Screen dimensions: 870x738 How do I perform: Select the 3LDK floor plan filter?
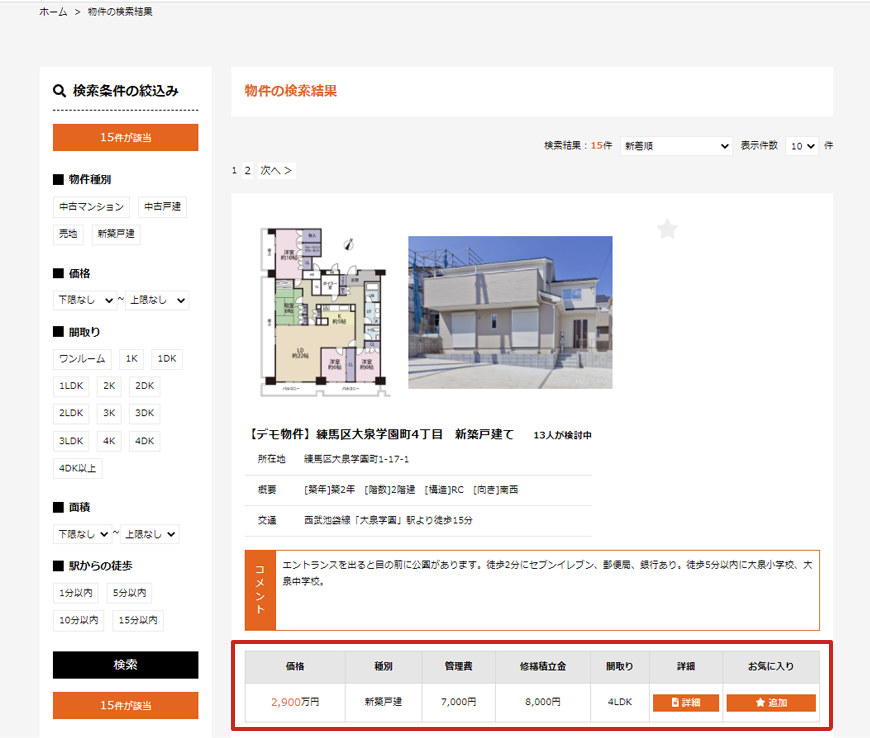(71, 441)
